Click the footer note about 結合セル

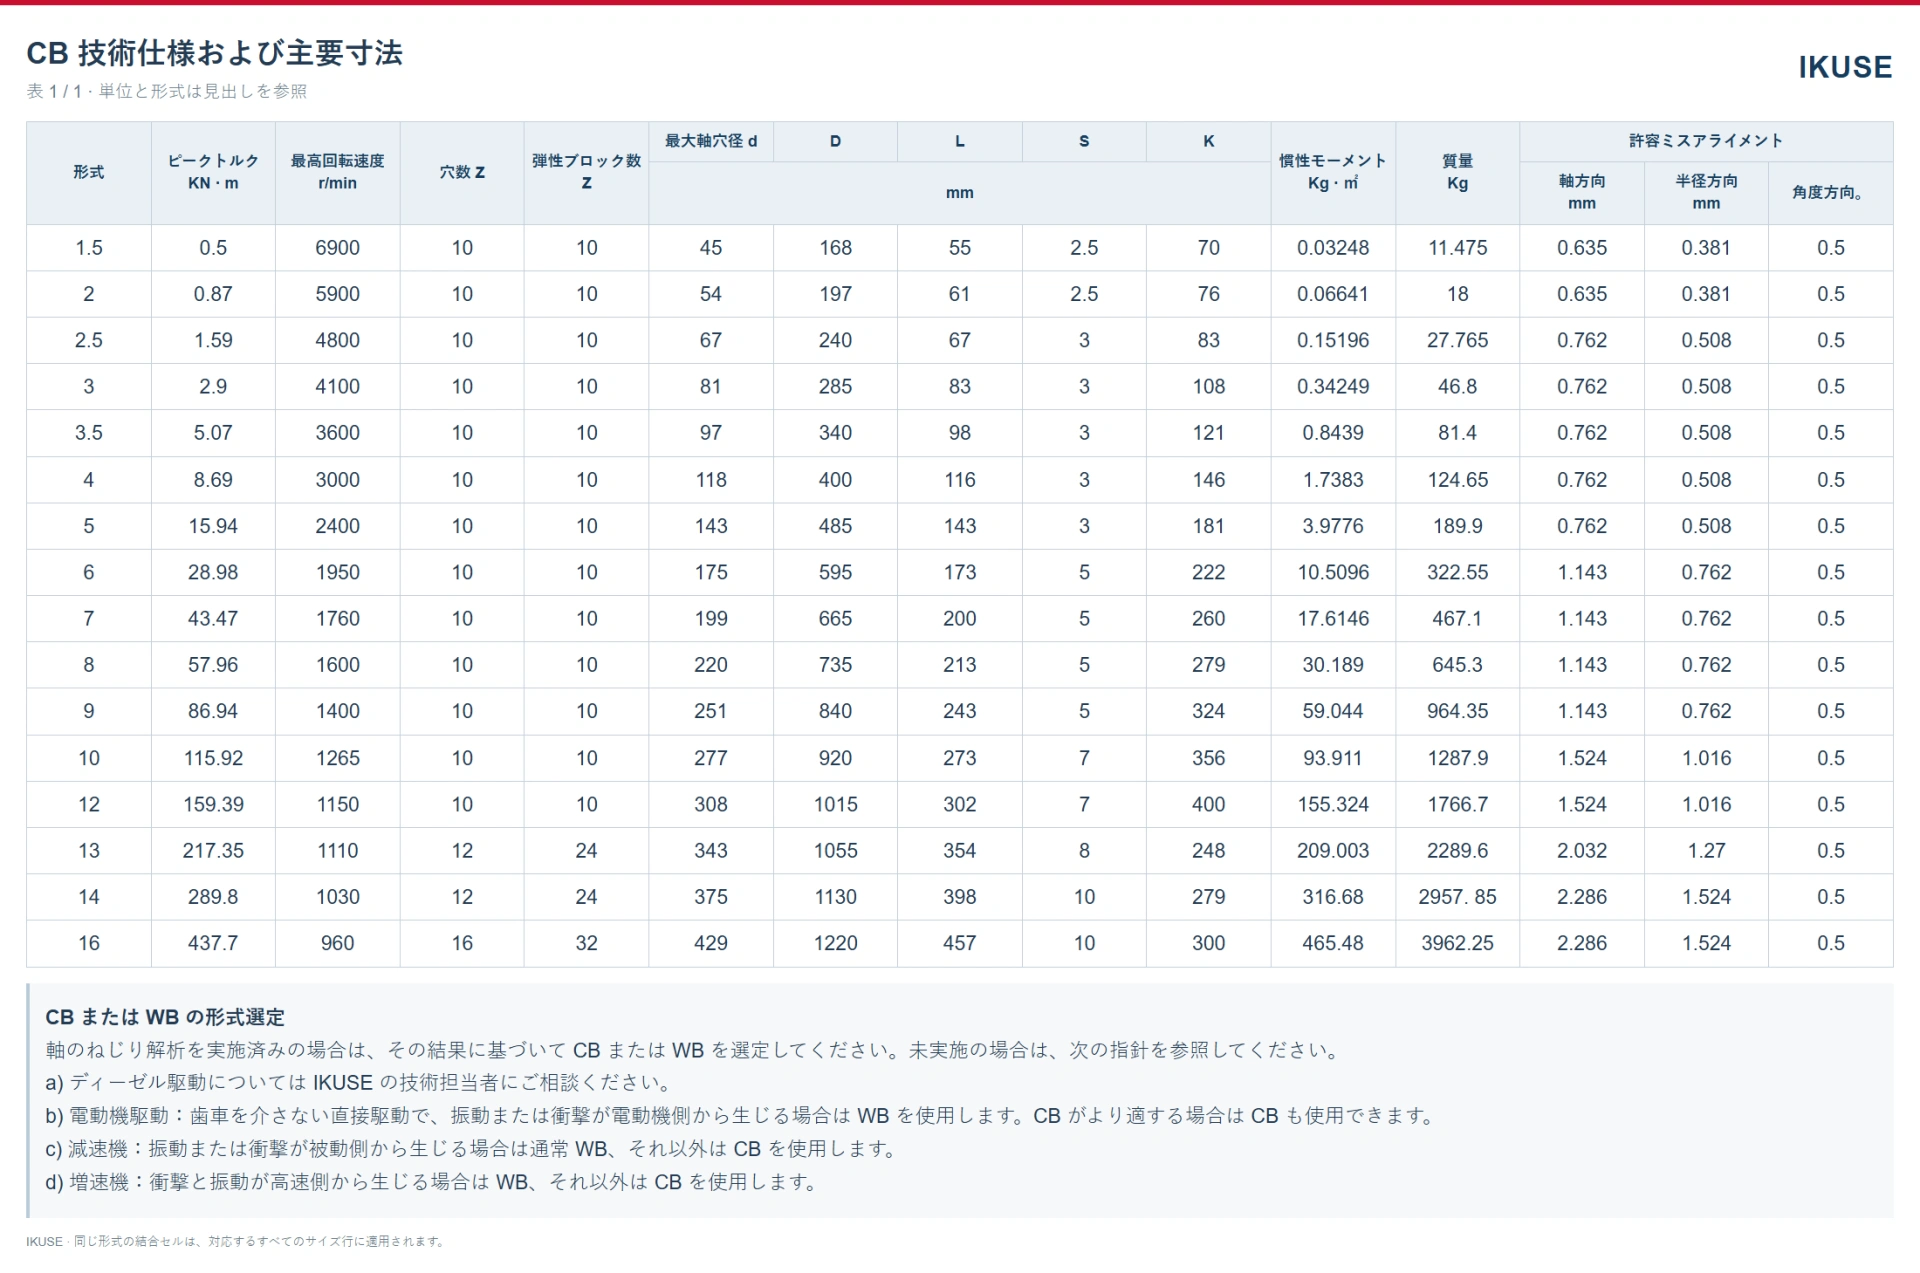[x=237, y=1242]
